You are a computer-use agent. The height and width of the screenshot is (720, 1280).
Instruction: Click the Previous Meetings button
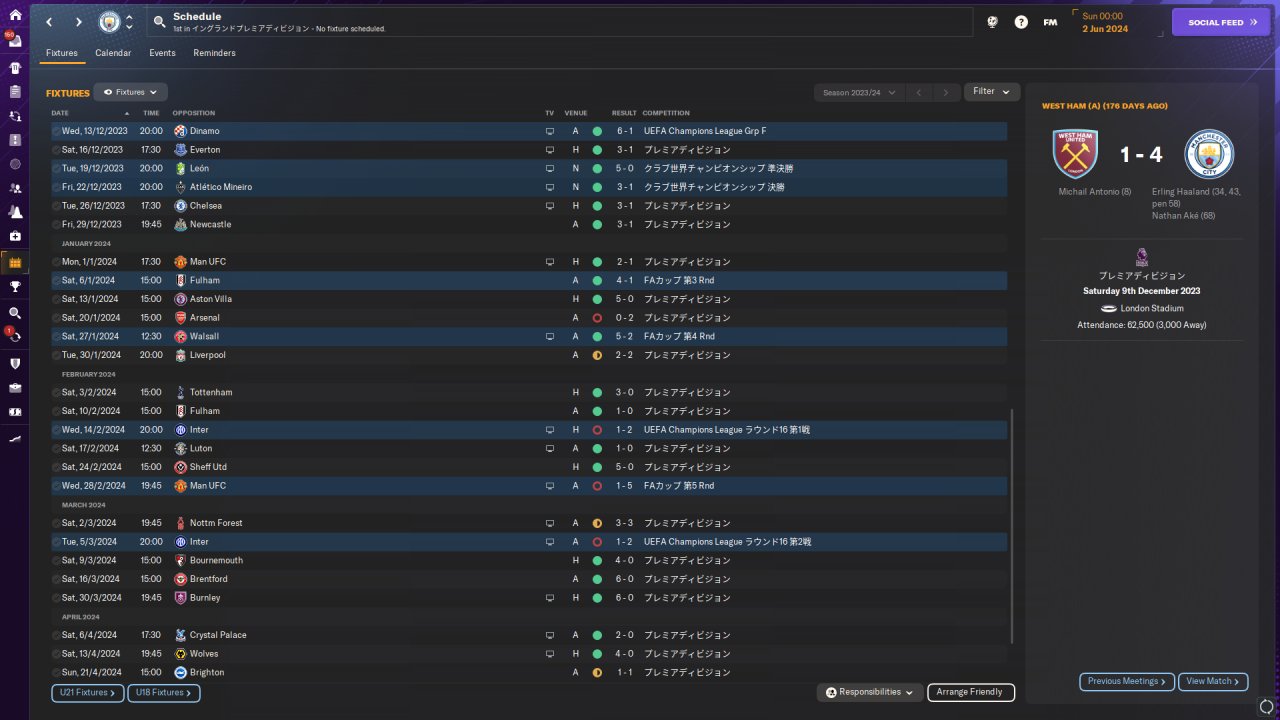1127,682
